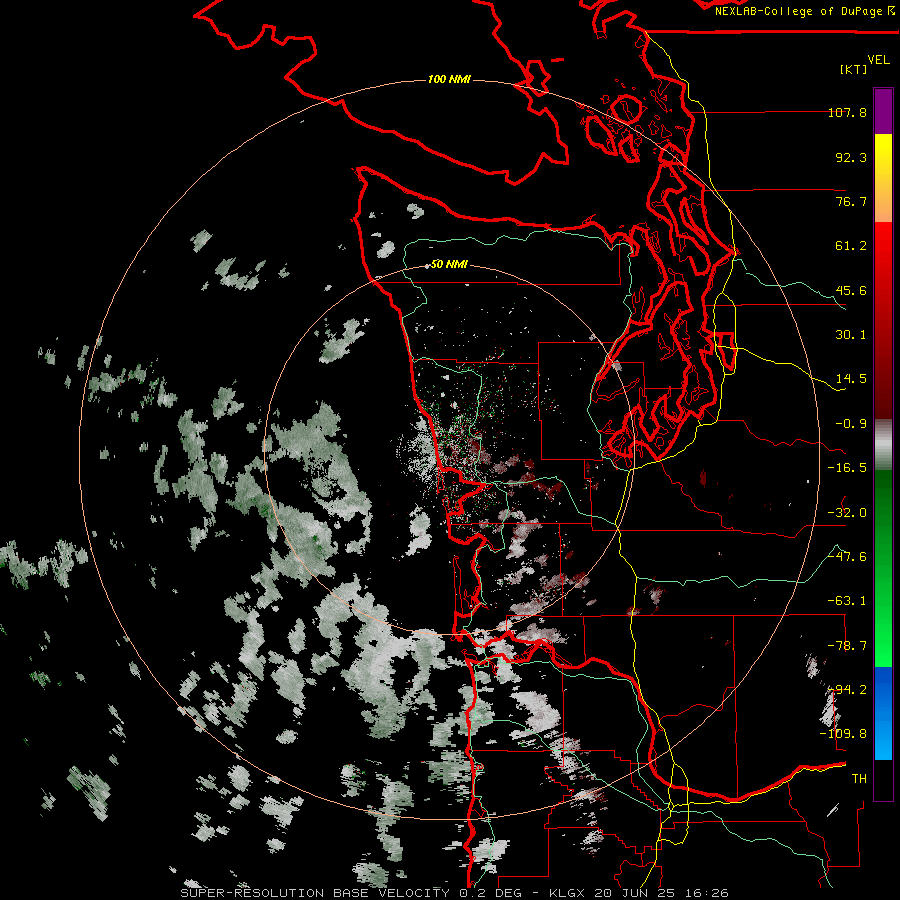Screen dimensions: 900x900
Task: Click the 20 JUN 25 date stamp
Action: pyautogui.click(x=634, y=893)
